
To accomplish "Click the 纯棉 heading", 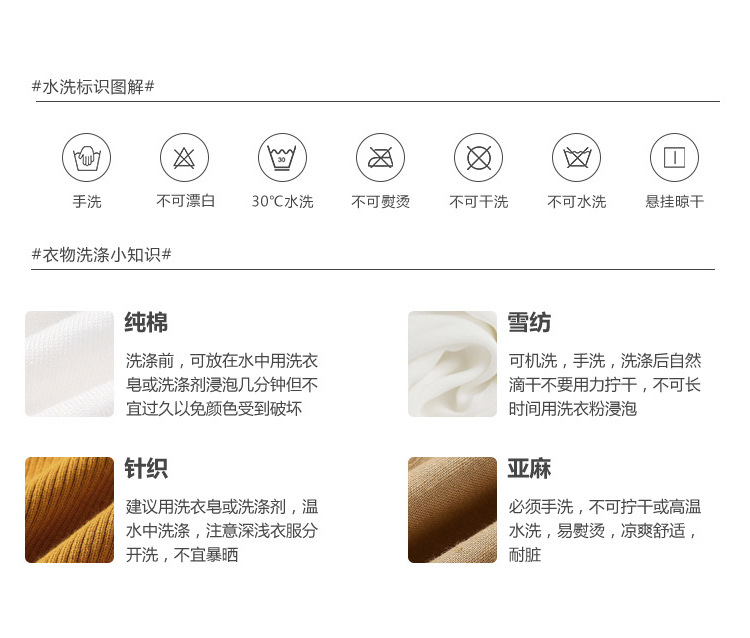I will tap(146, 322).
